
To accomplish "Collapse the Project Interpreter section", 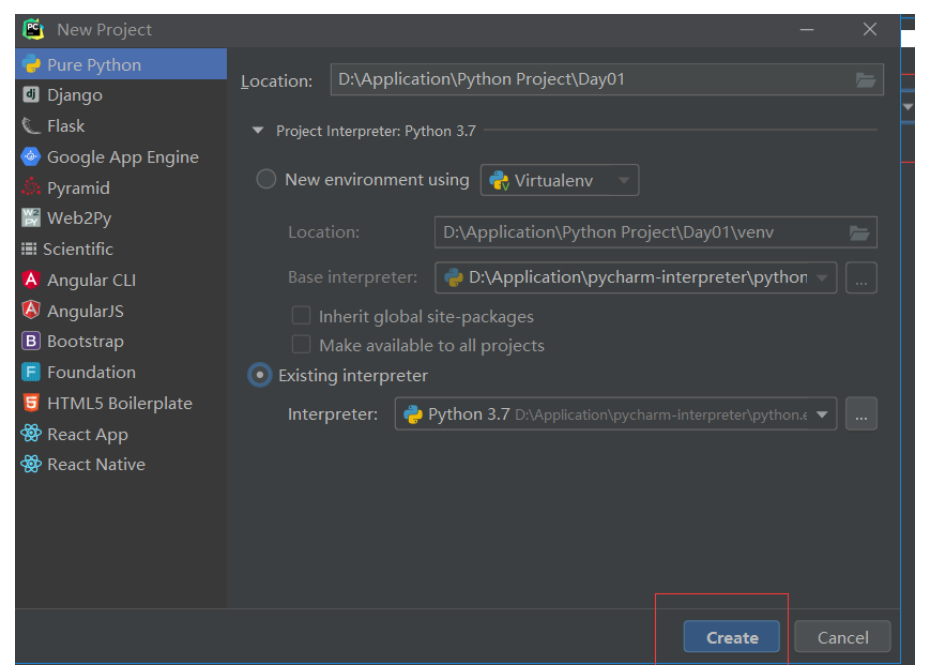I will point(258,131).
